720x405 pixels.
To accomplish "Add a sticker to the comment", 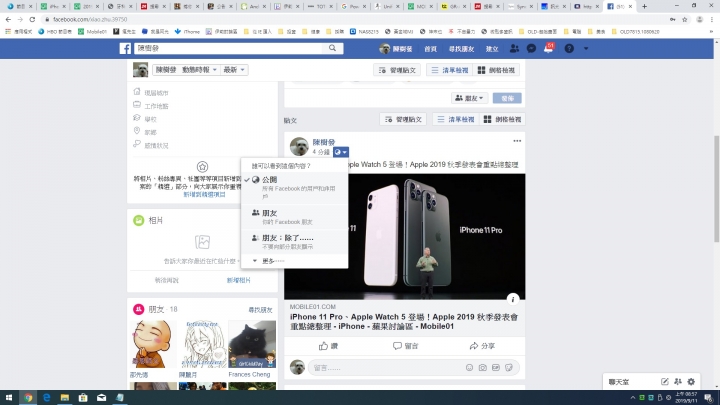I will pos(509,368).
